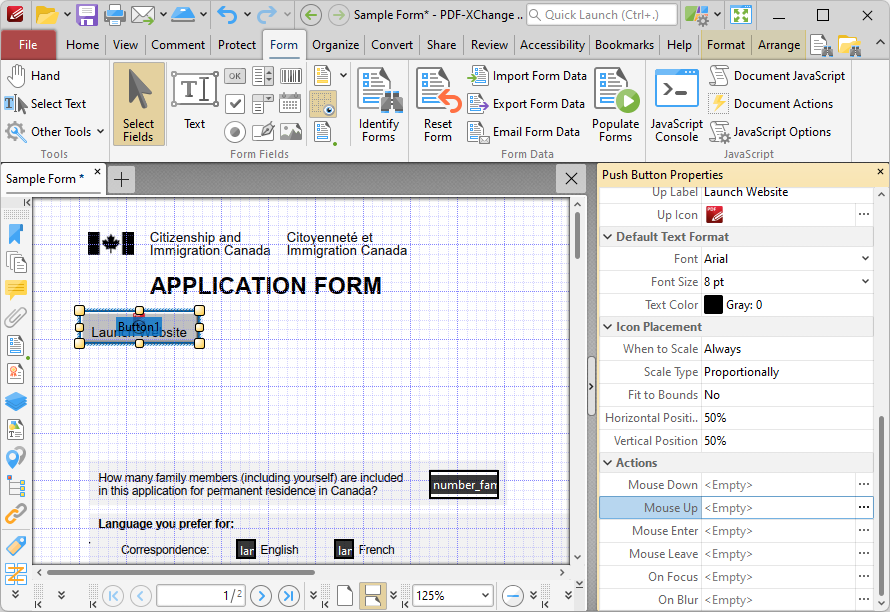
Task: Add an OK push button field
Action: click(234, 76)
